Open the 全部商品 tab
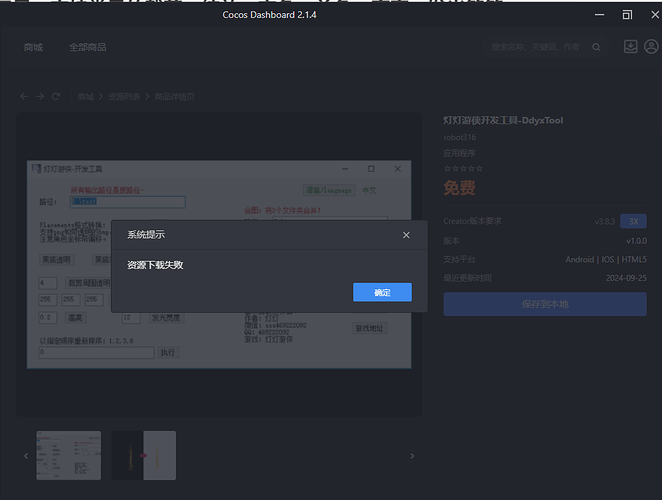The height and width of the screenshot is (500, 662). coord(87,47)
